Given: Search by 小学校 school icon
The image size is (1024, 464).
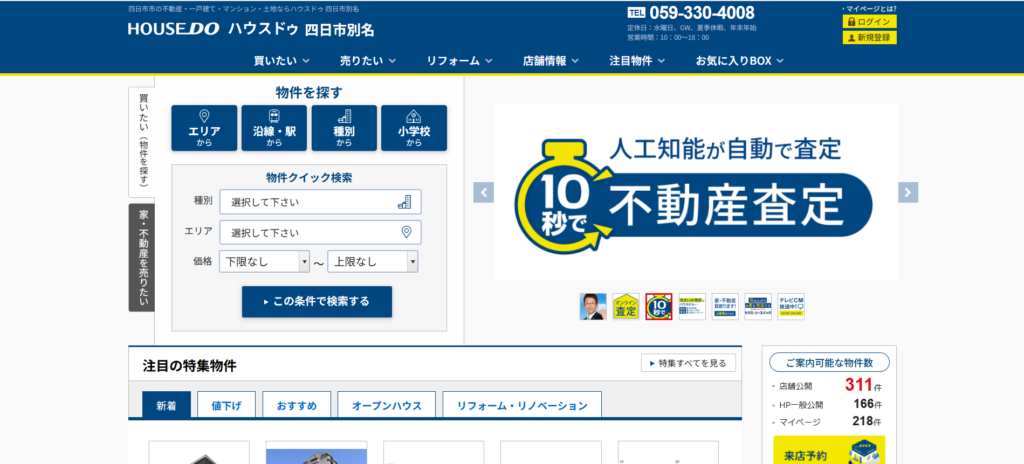Looking at the screenshot, I should click(x=414, y=116).
